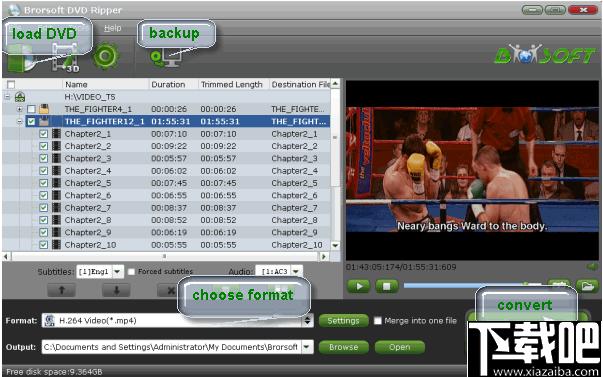Open the 3D video editor icon

coord(65,58)
